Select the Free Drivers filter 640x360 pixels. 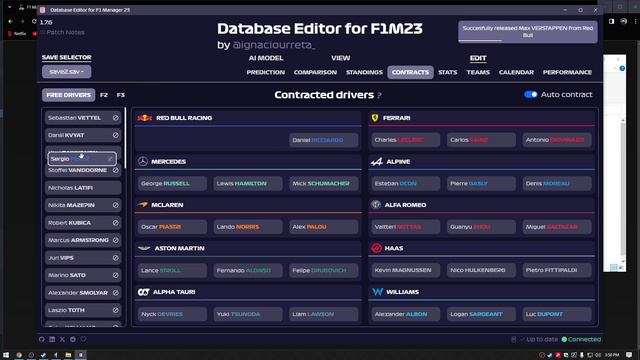tap(69, 95)
